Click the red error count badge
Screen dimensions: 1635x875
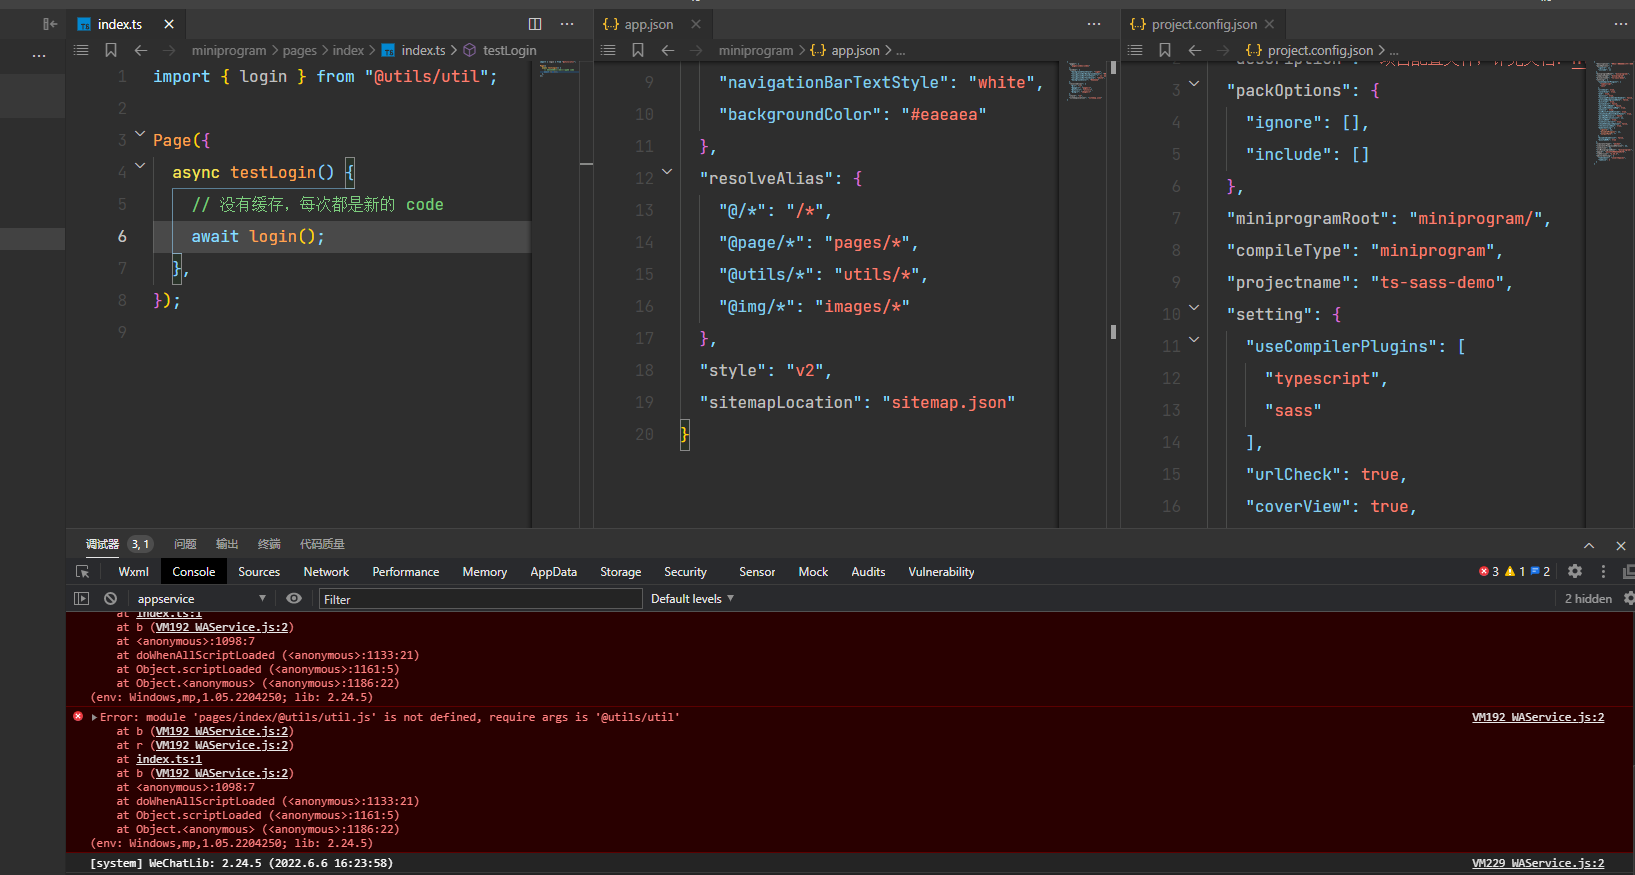1489,572
